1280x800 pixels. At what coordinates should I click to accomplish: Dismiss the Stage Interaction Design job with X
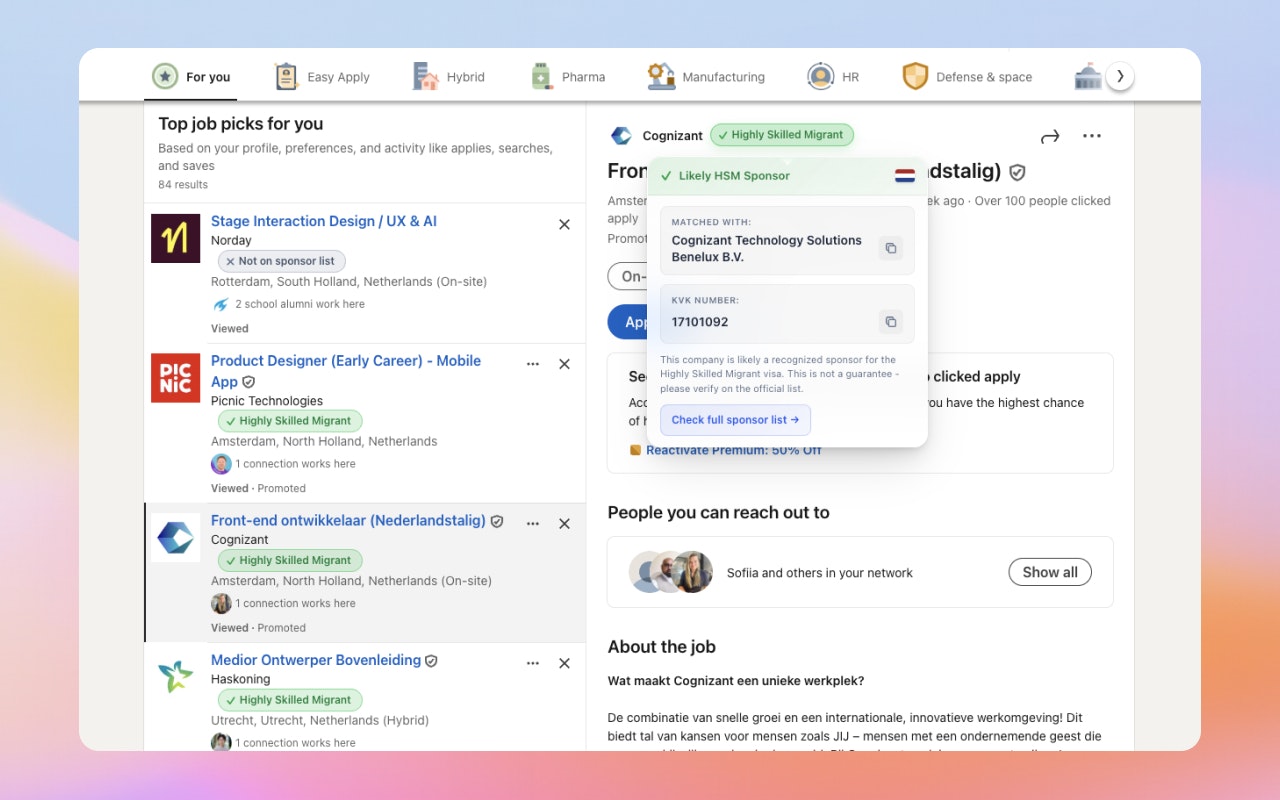564,224
